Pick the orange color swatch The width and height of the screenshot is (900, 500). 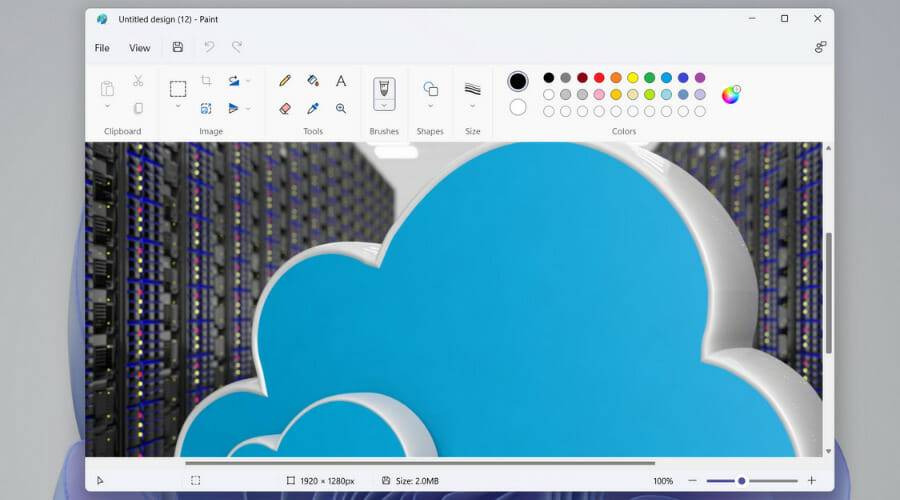(x=616, y=77)
